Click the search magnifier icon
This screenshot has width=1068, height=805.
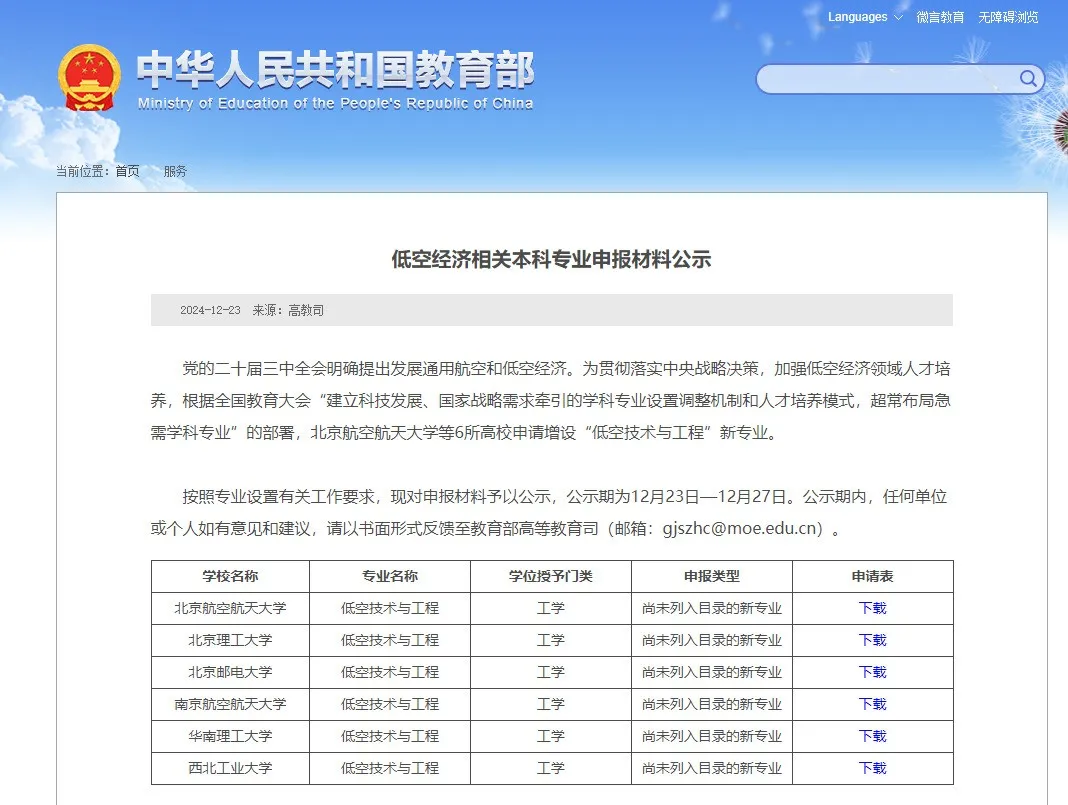pos(1027,79)
